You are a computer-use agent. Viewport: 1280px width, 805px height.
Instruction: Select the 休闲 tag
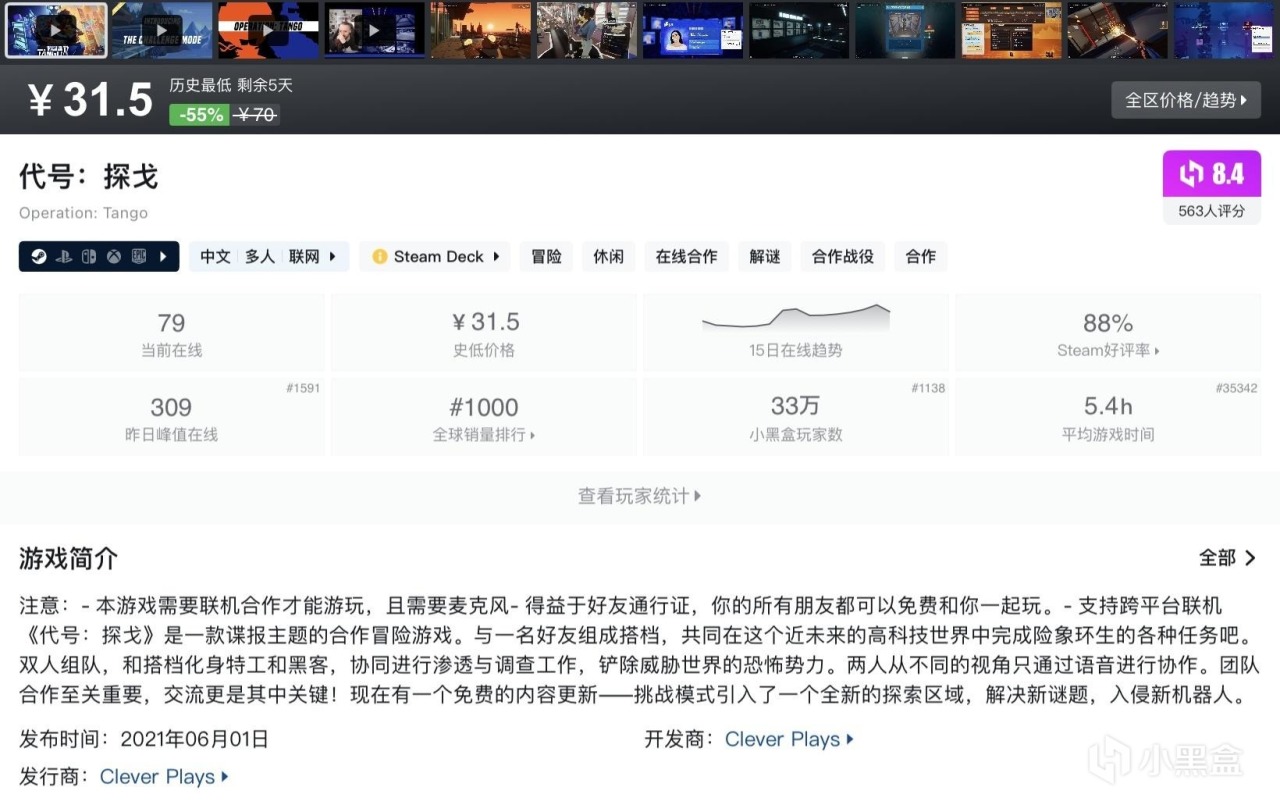pos(608,257)
